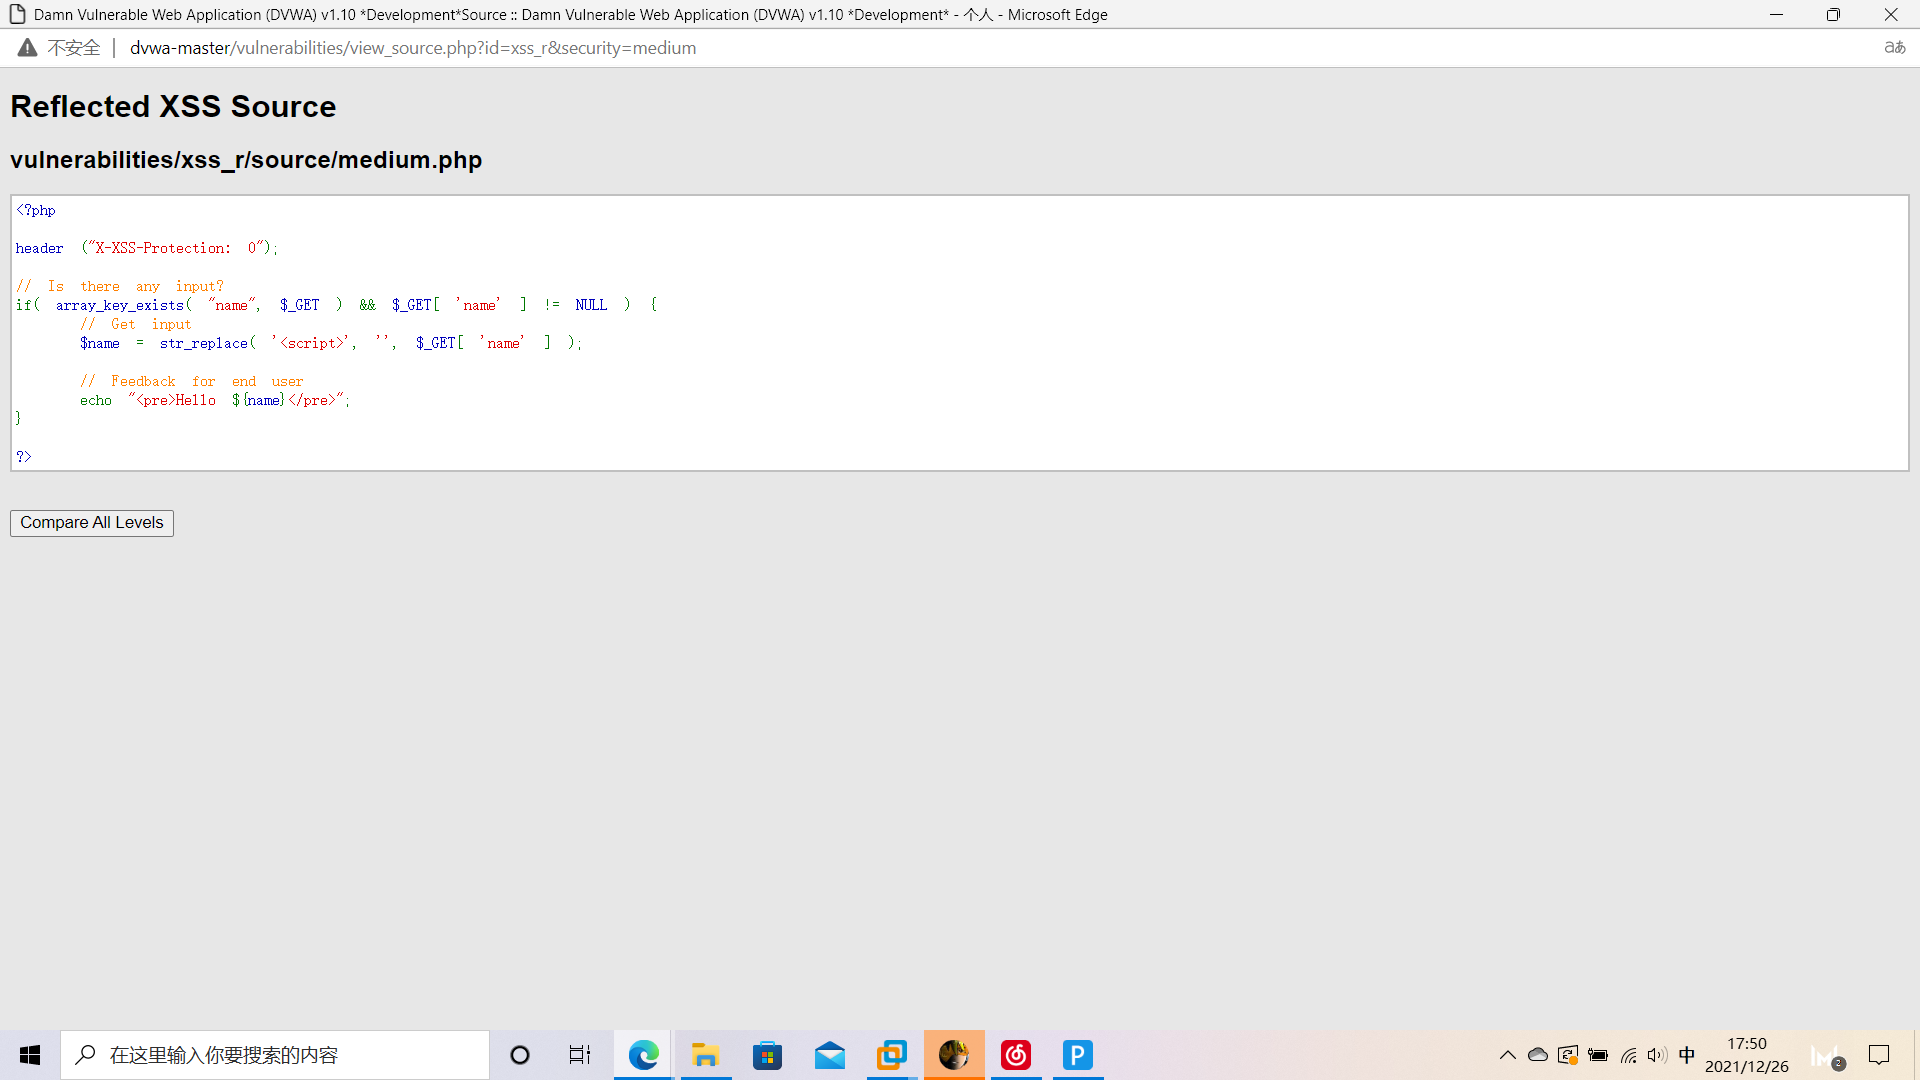Open Task View on the taskbar
The width and height of the screenshot is (1920, 1080).
pos(580,1055)
